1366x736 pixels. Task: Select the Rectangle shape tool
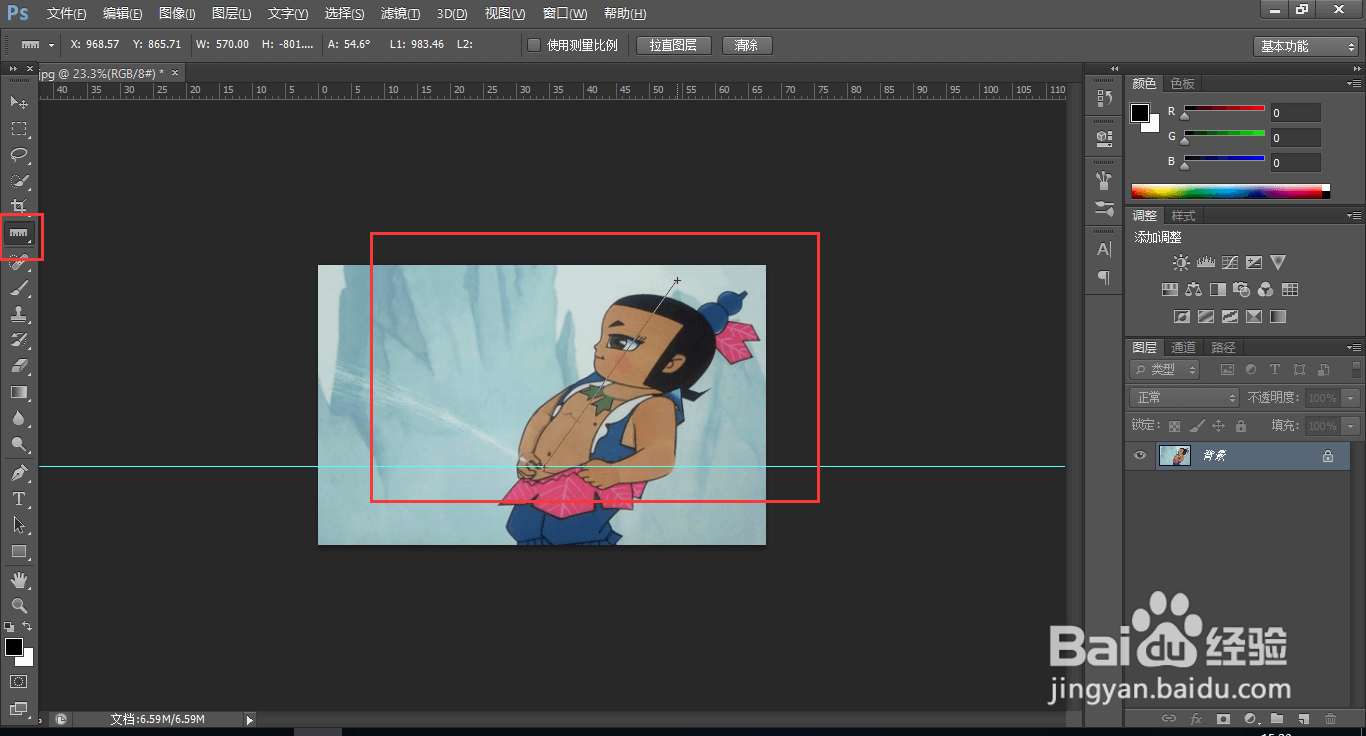pos(19,551)
